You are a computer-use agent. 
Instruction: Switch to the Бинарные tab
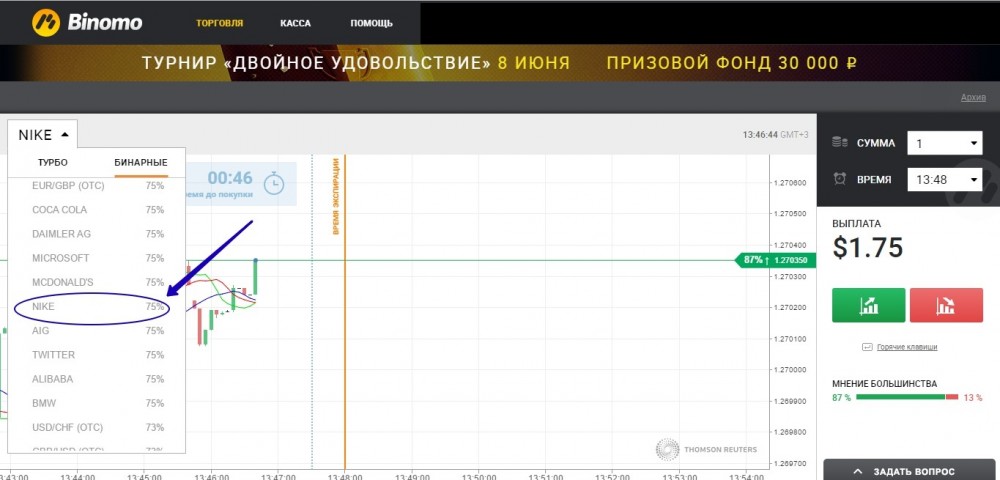(x=141, y=163)
